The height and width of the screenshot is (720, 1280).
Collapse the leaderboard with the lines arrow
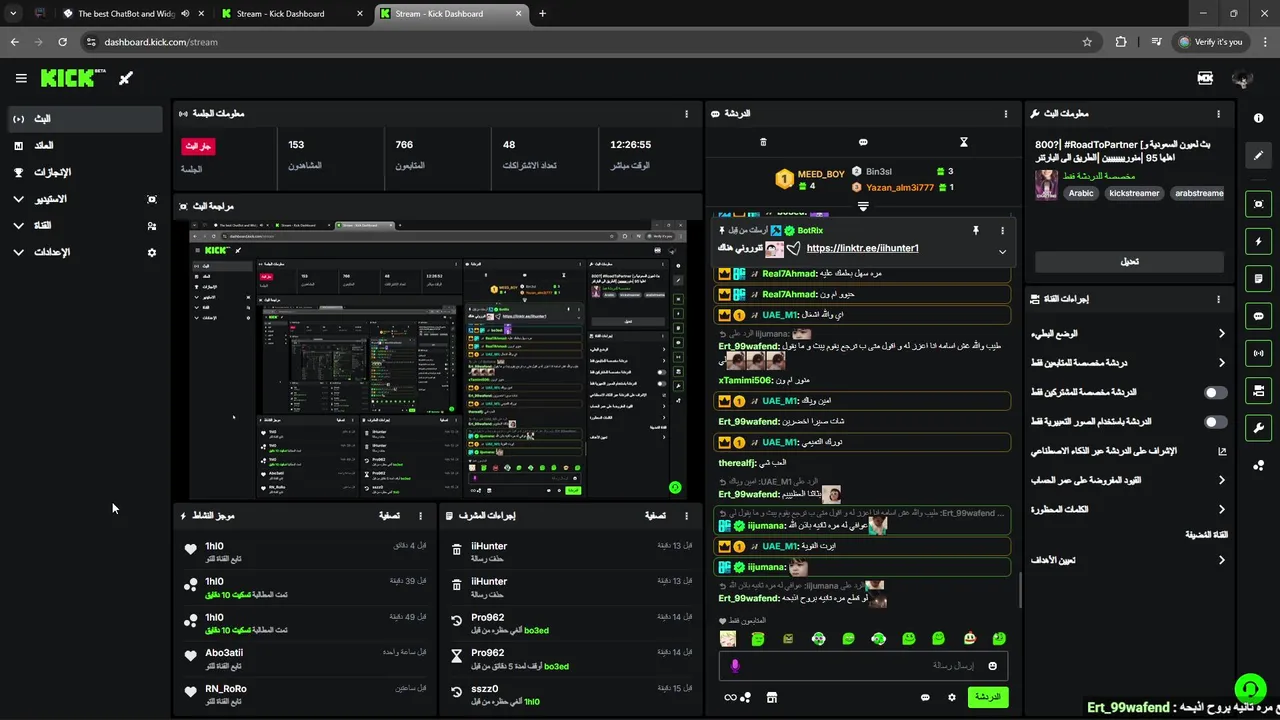[x=863, y=206]
